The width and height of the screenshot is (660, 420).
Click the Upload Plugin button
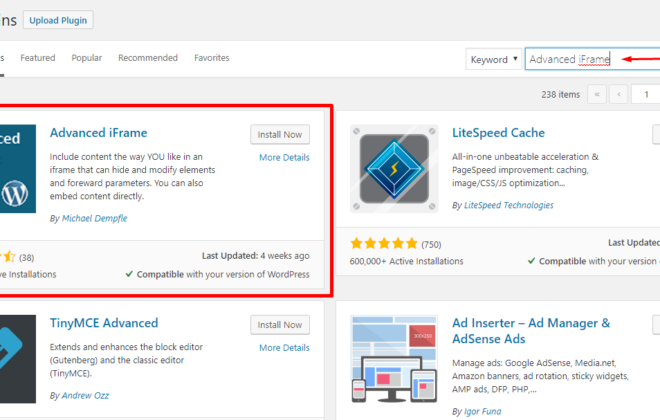(58, 20)
